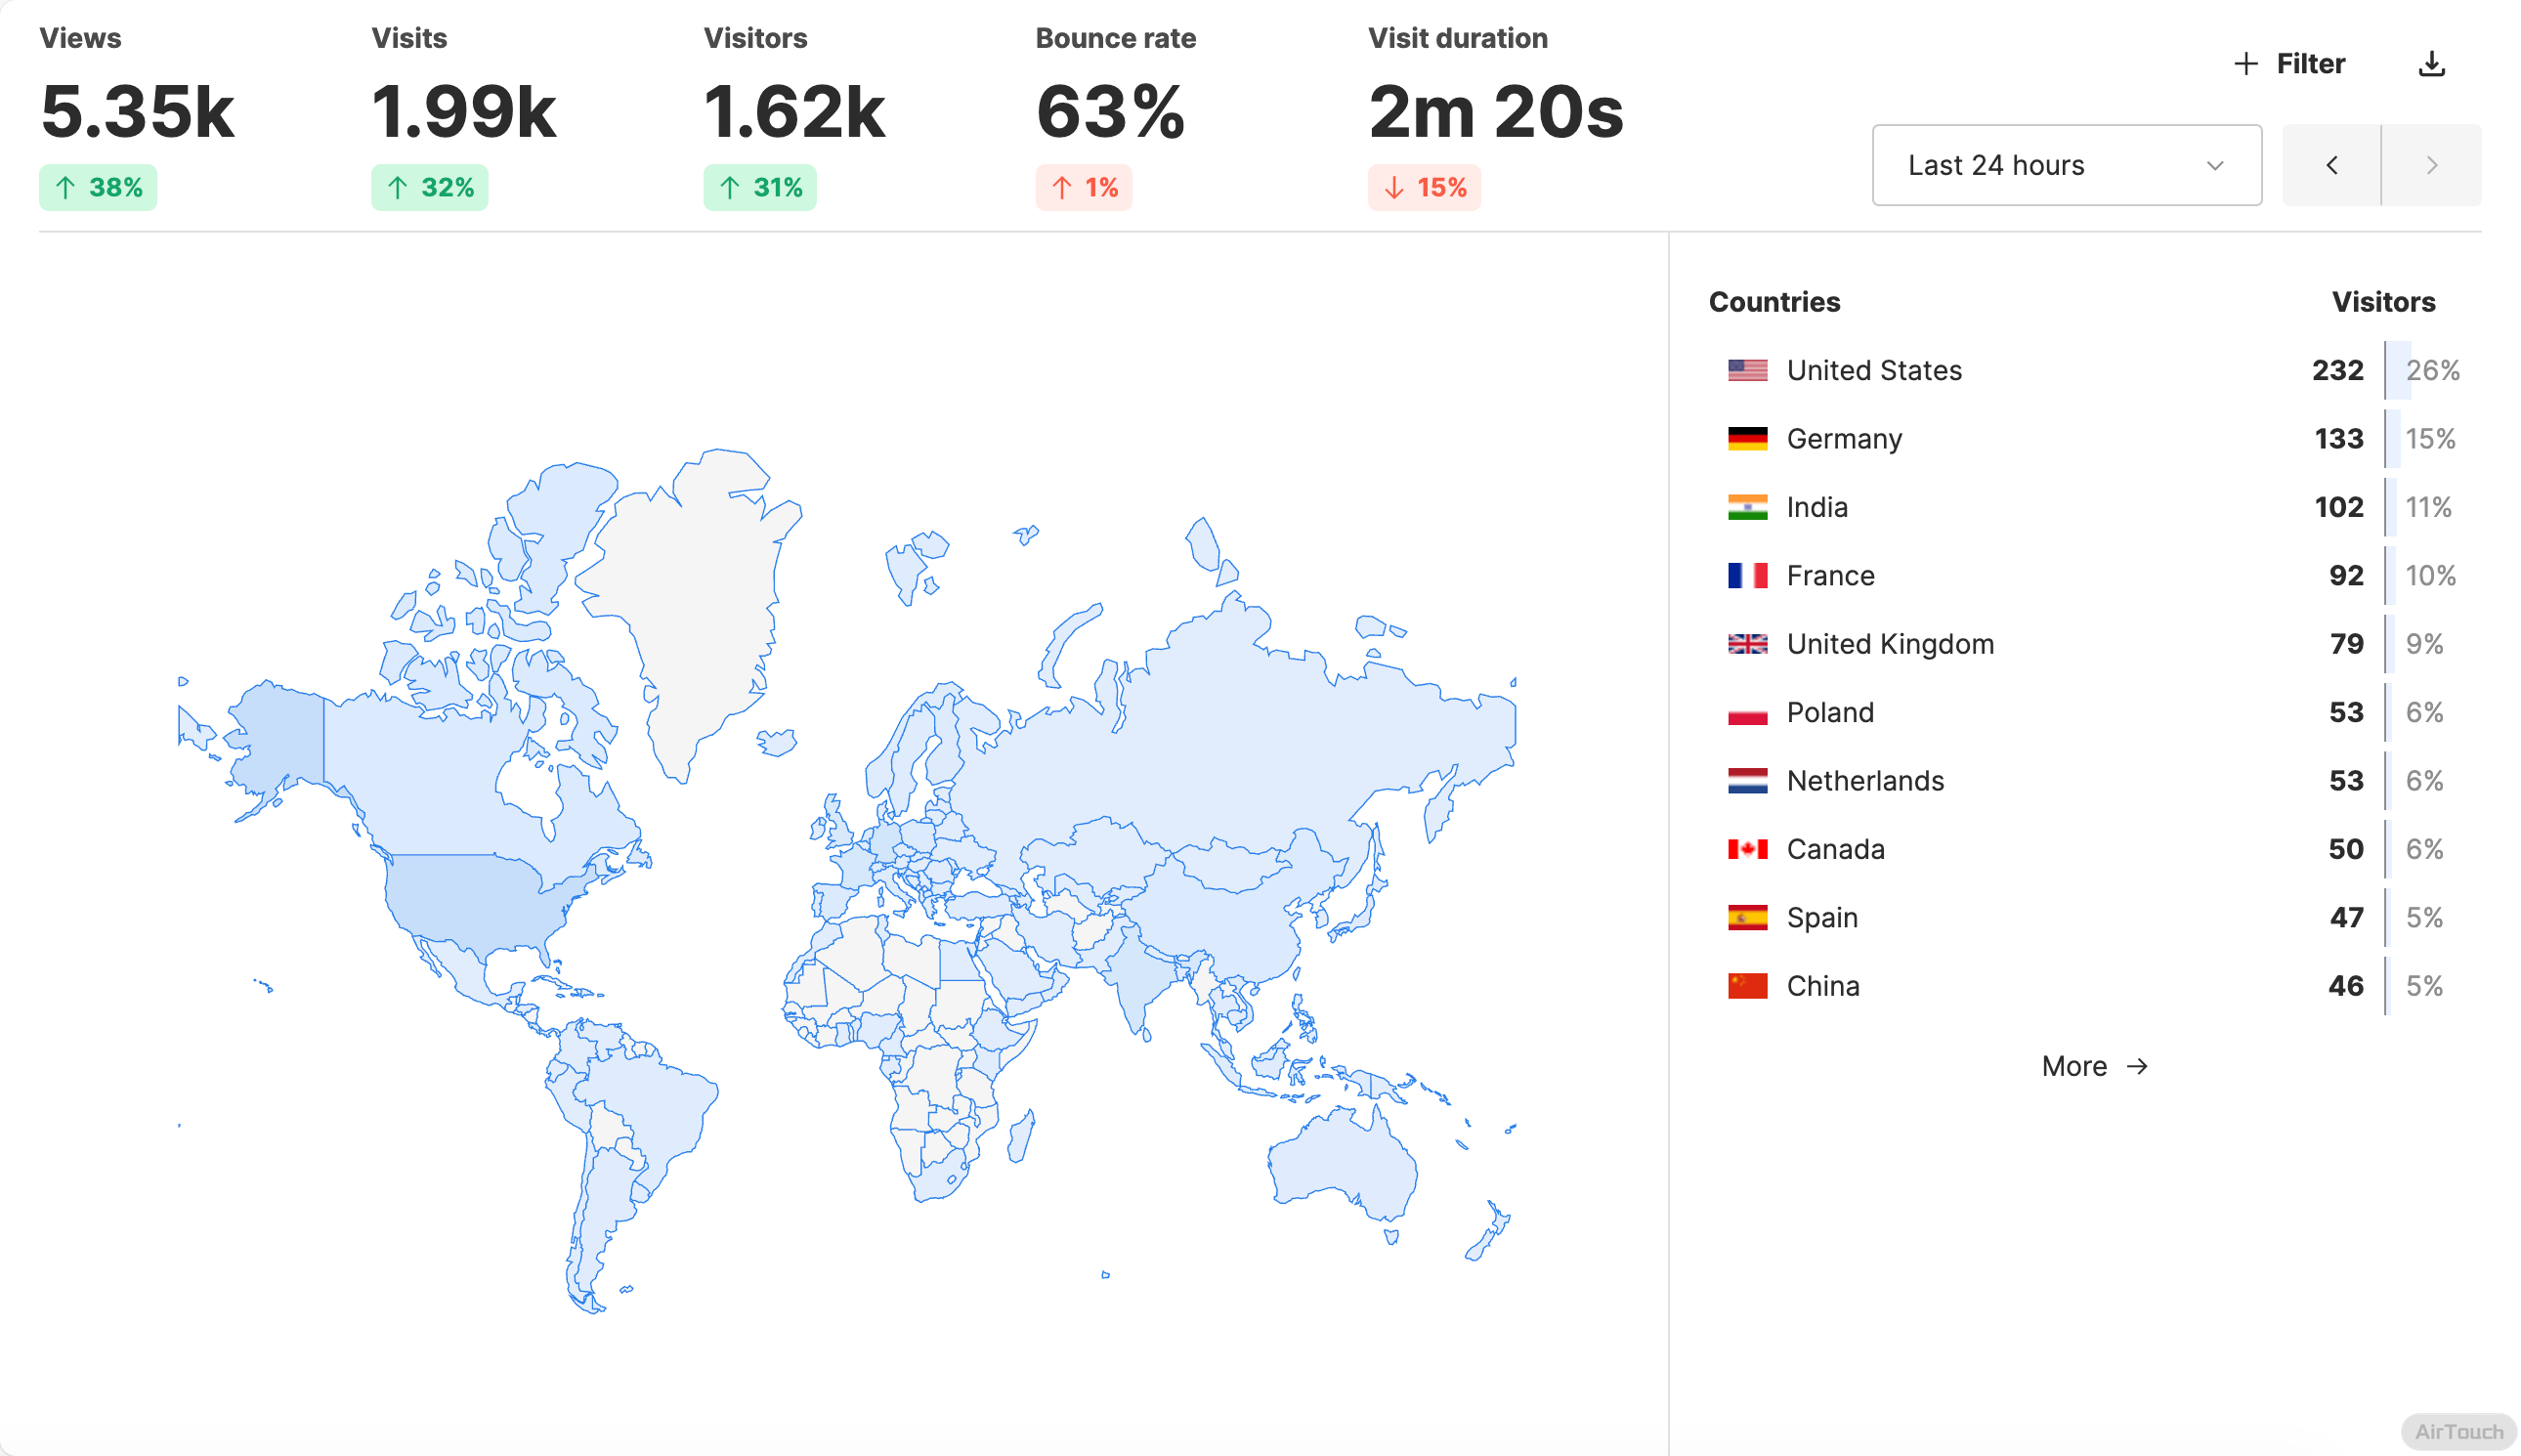2521x1456 pixels.
Task: Open More countries link
Action: pos(2093,1066)
